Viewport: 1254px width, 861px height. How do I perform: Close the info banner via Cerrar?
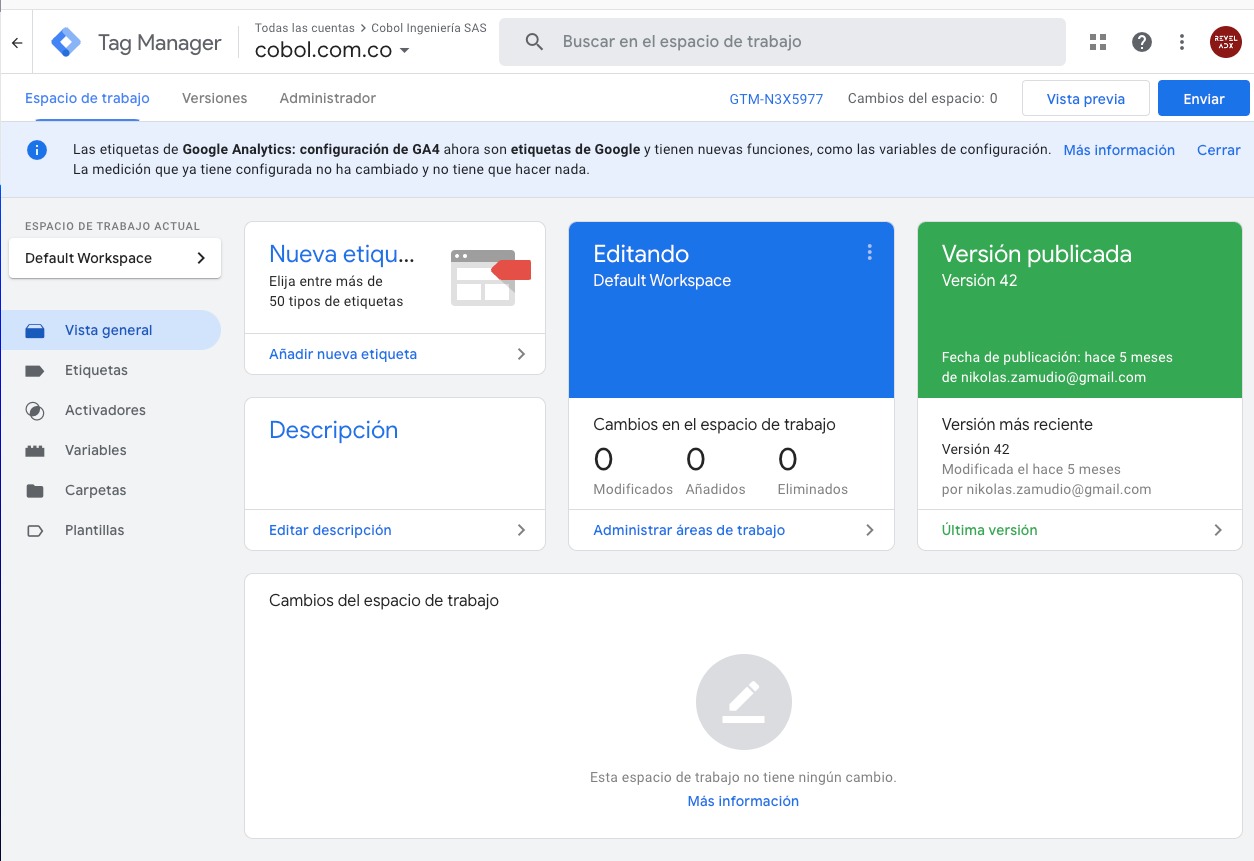[1218, 150]
